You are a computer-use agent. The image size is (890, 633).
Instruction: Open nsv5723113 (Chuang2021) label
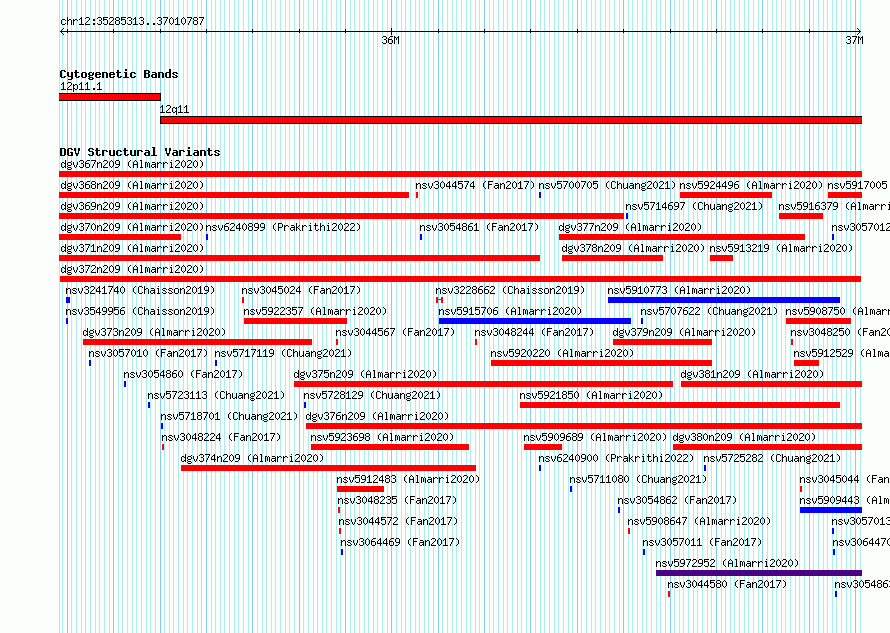coord(216,395)
